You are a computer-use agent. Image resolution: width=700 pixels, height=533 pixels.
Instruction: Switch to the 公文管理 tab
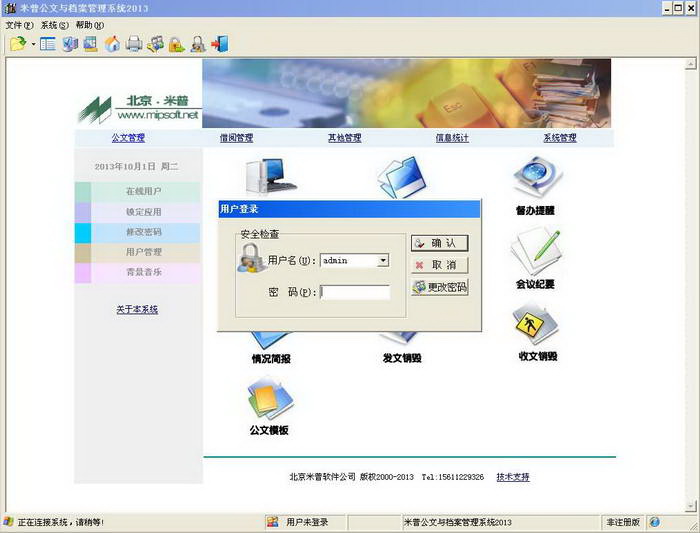tap(128, 138)
